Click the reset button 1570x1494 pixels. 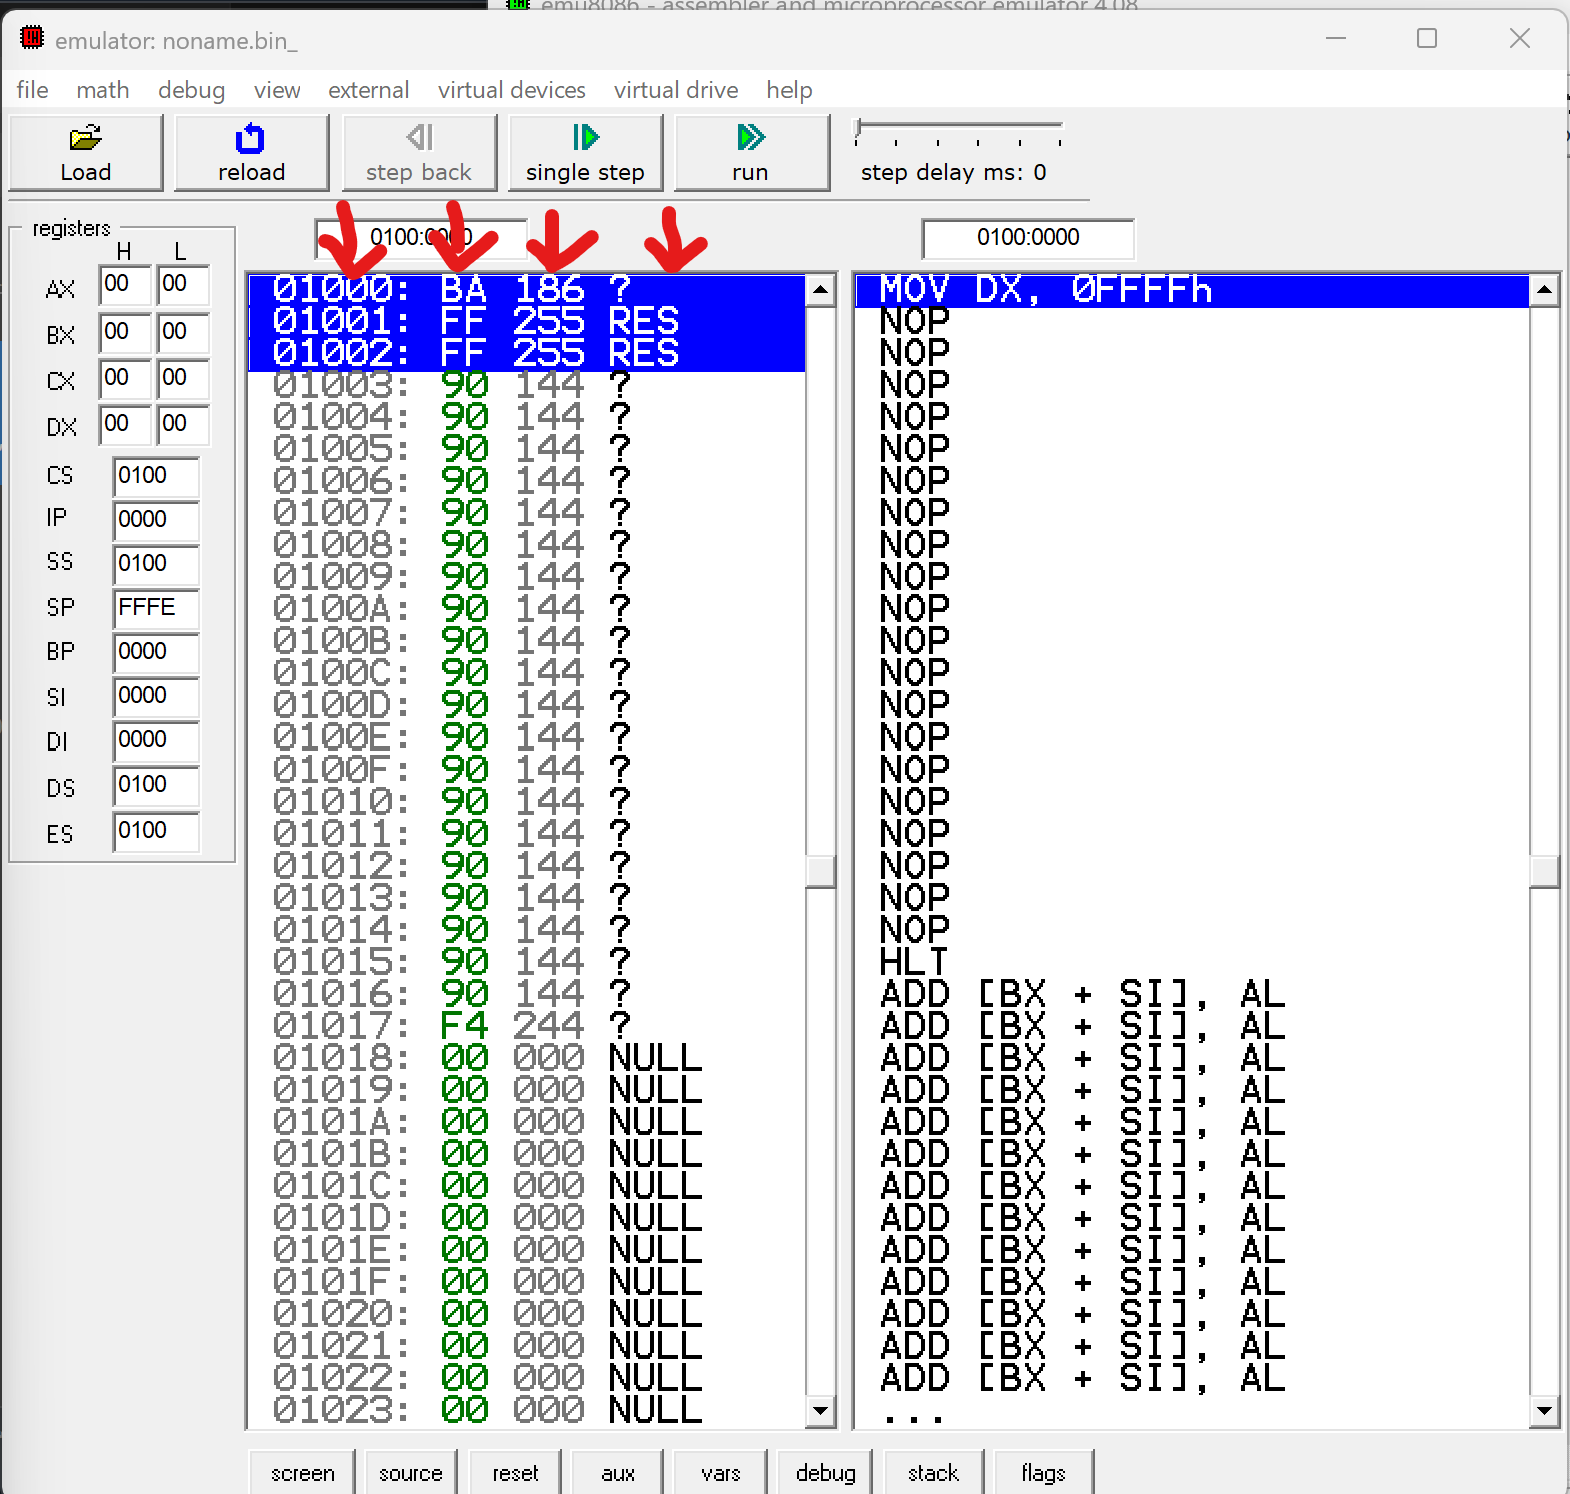(516, 1472)
